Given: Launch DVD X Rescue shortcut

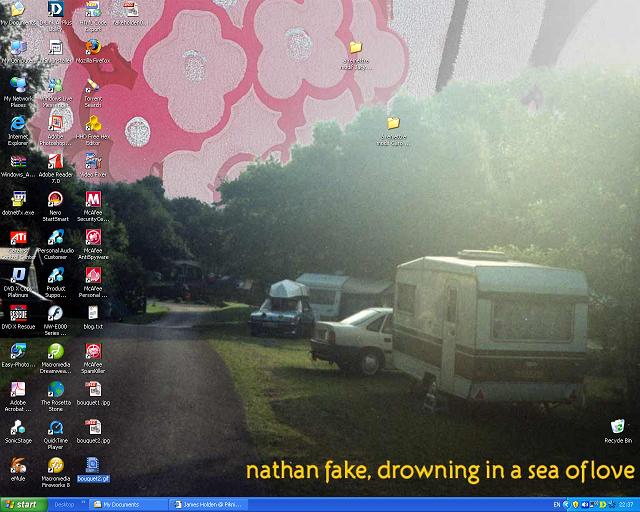Looking at the screenshot, I should pos(18,317).
